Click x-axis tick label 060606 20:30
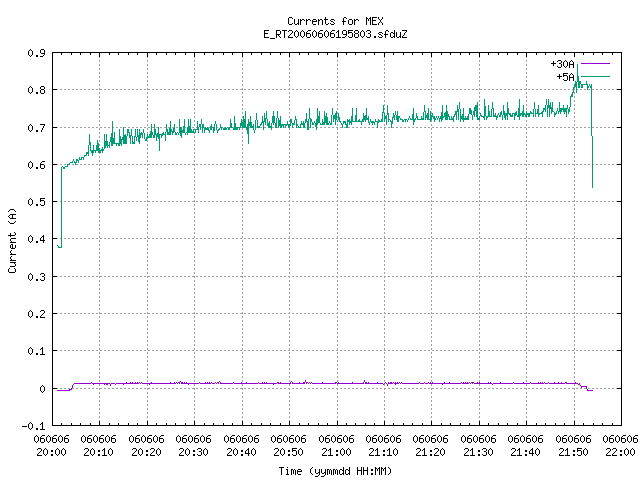This screenshot has height=480, width=640. click(x=193, y=446)
